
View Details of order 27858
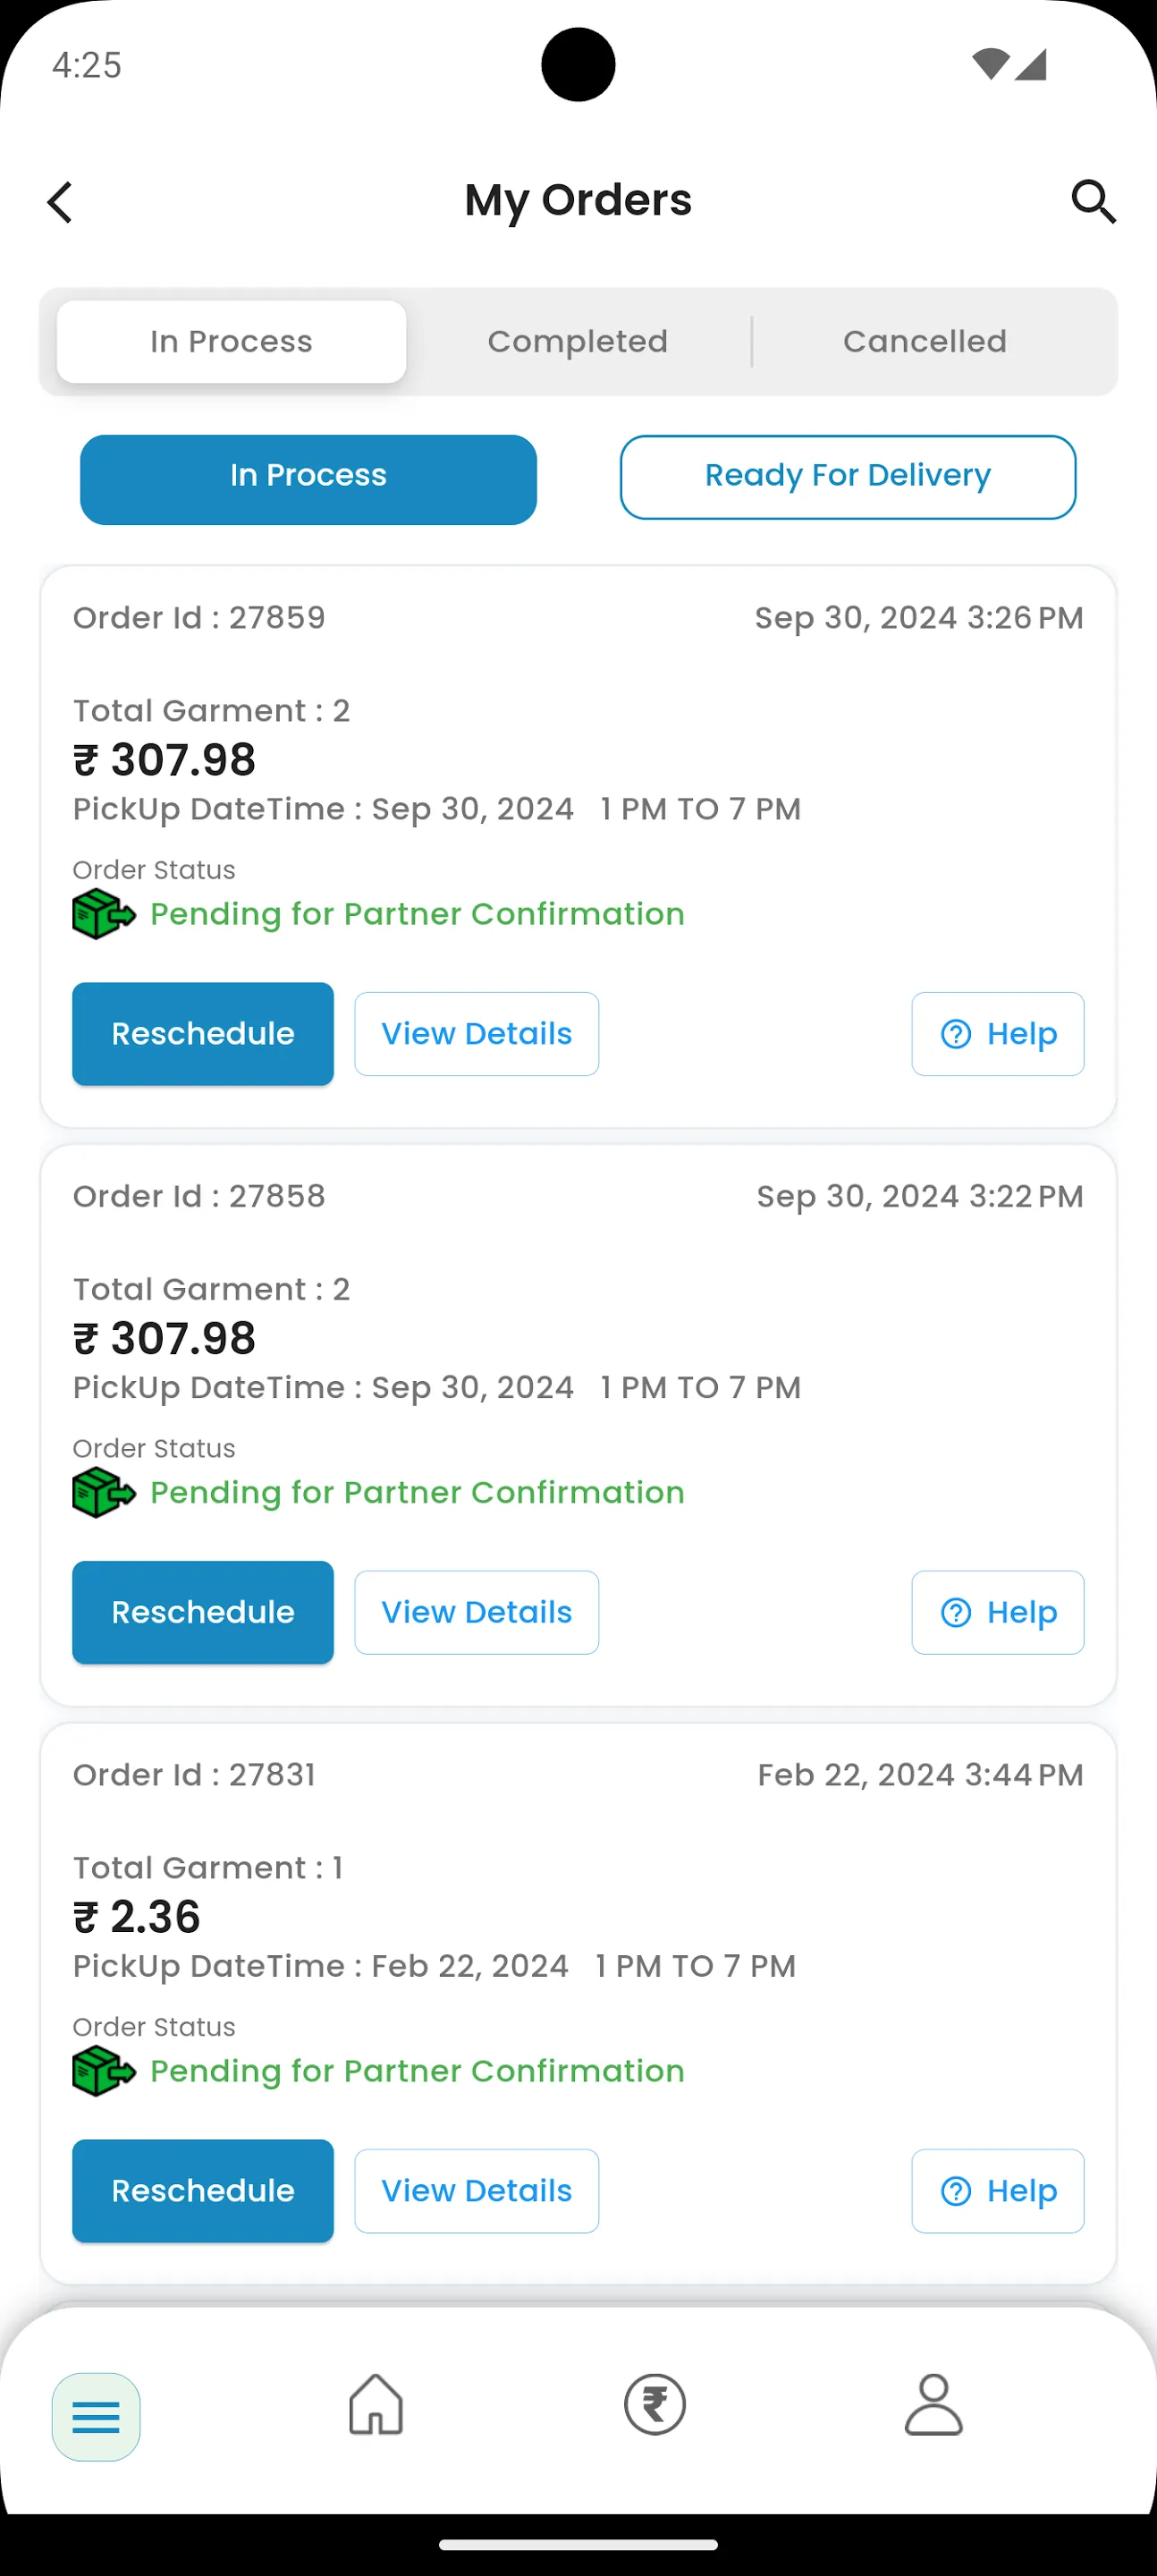(476, 1612)
